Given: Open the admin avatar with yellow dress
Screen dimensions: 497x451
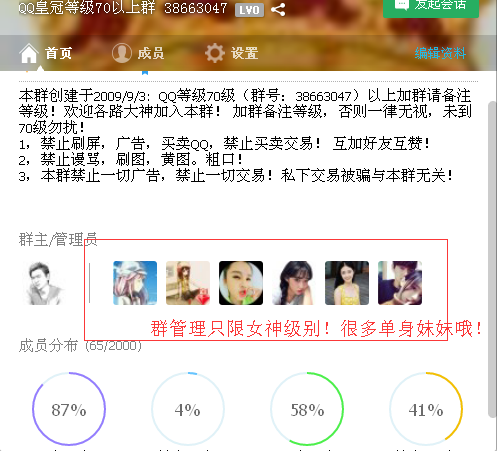Looking at the screenshot, I should pos(347,283).
